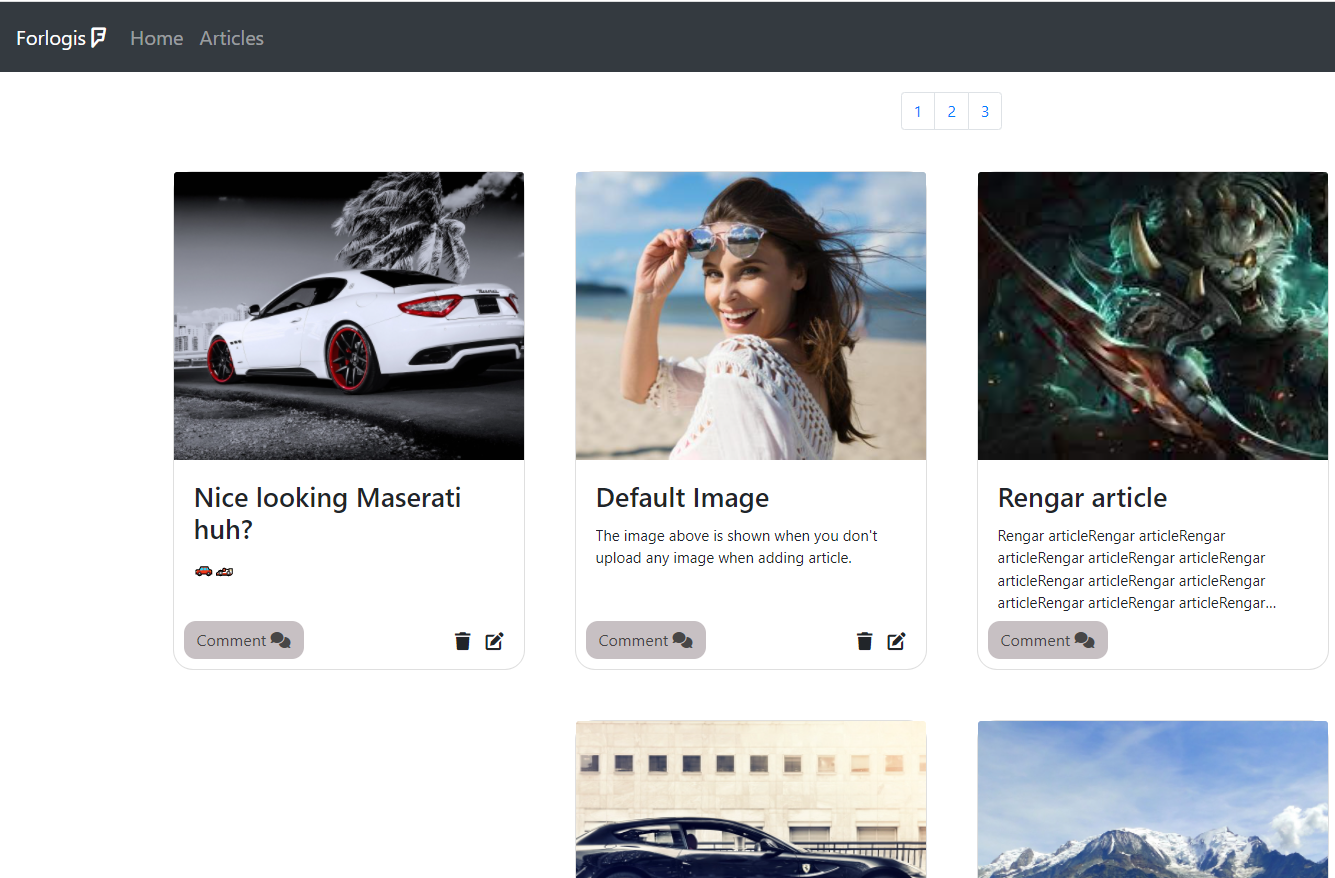Delete the Default Image article via trash icon

coord(864,641)
